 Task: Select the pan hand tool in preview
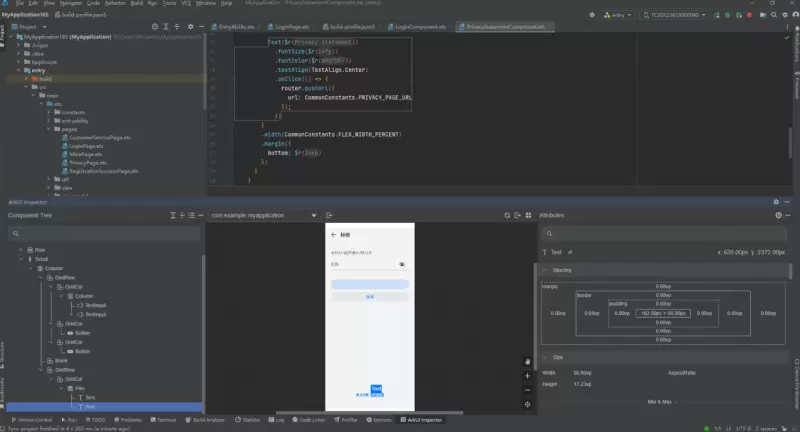pyautogui.click(x=527, y=361)
